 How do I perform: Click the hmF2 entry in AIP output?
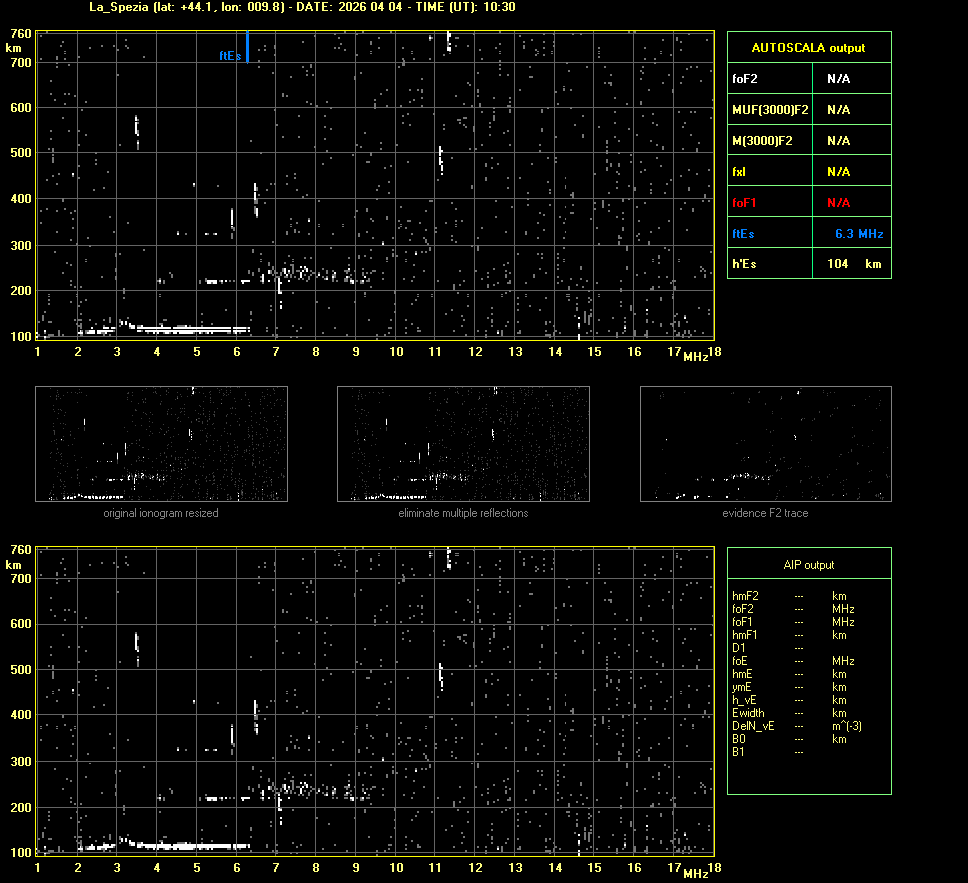pyautogui.click(x=745, y=596)
